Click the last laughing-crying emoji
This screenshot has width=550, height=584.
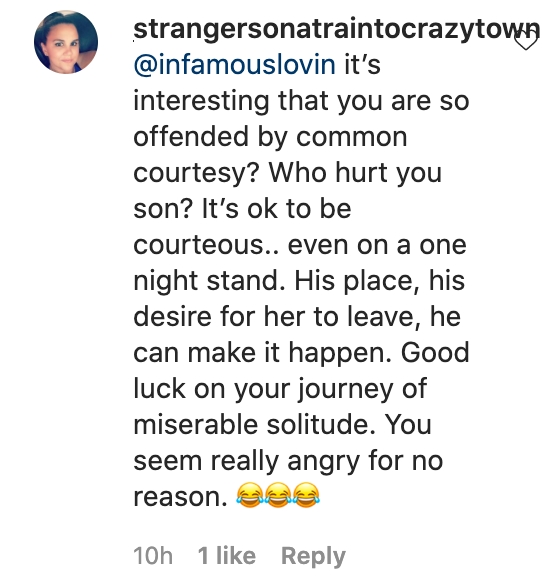[x=306, y=495]
